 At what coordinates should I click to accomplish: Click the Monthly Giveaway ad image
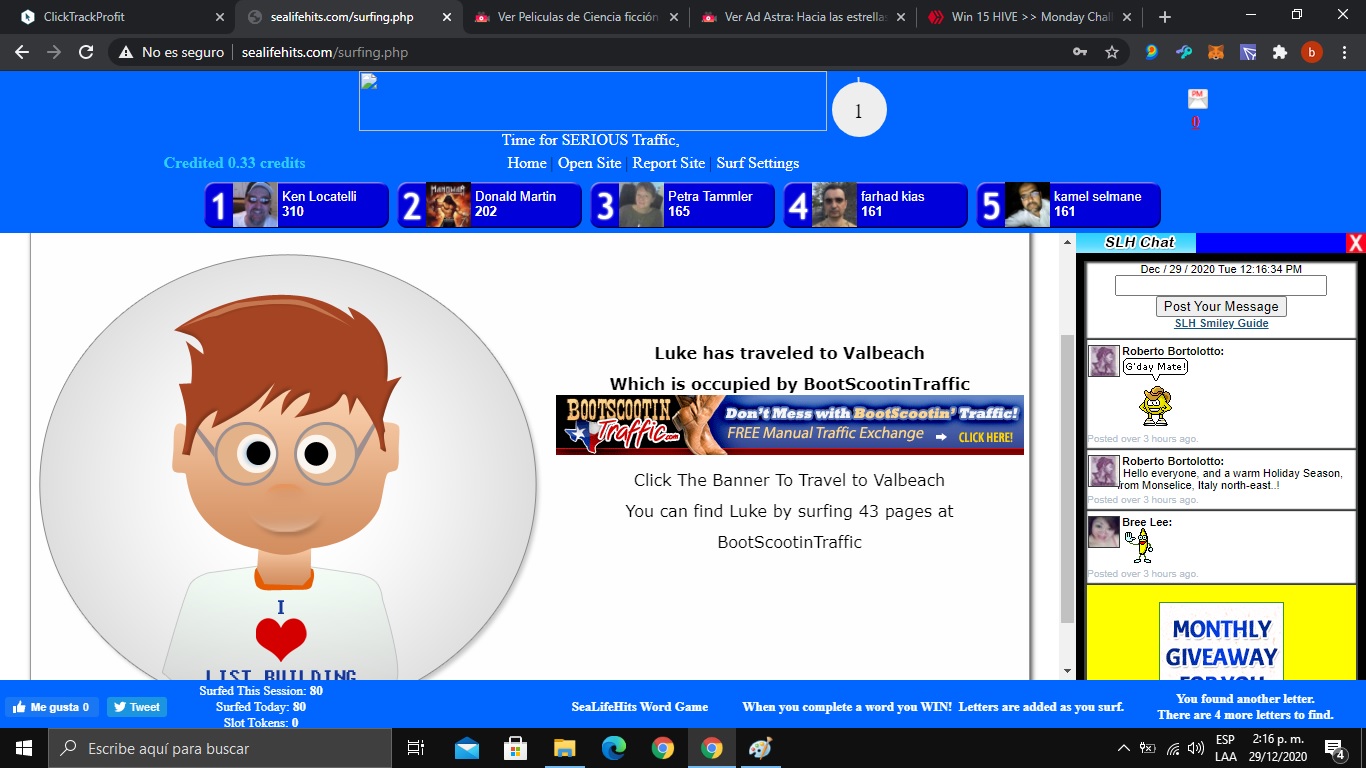coord(1221,641)
